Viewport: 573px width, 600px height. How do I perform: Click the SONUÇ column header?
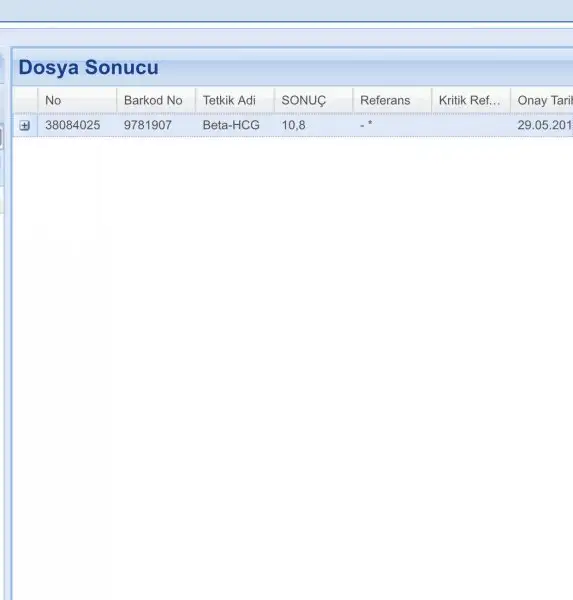point(314,100)
